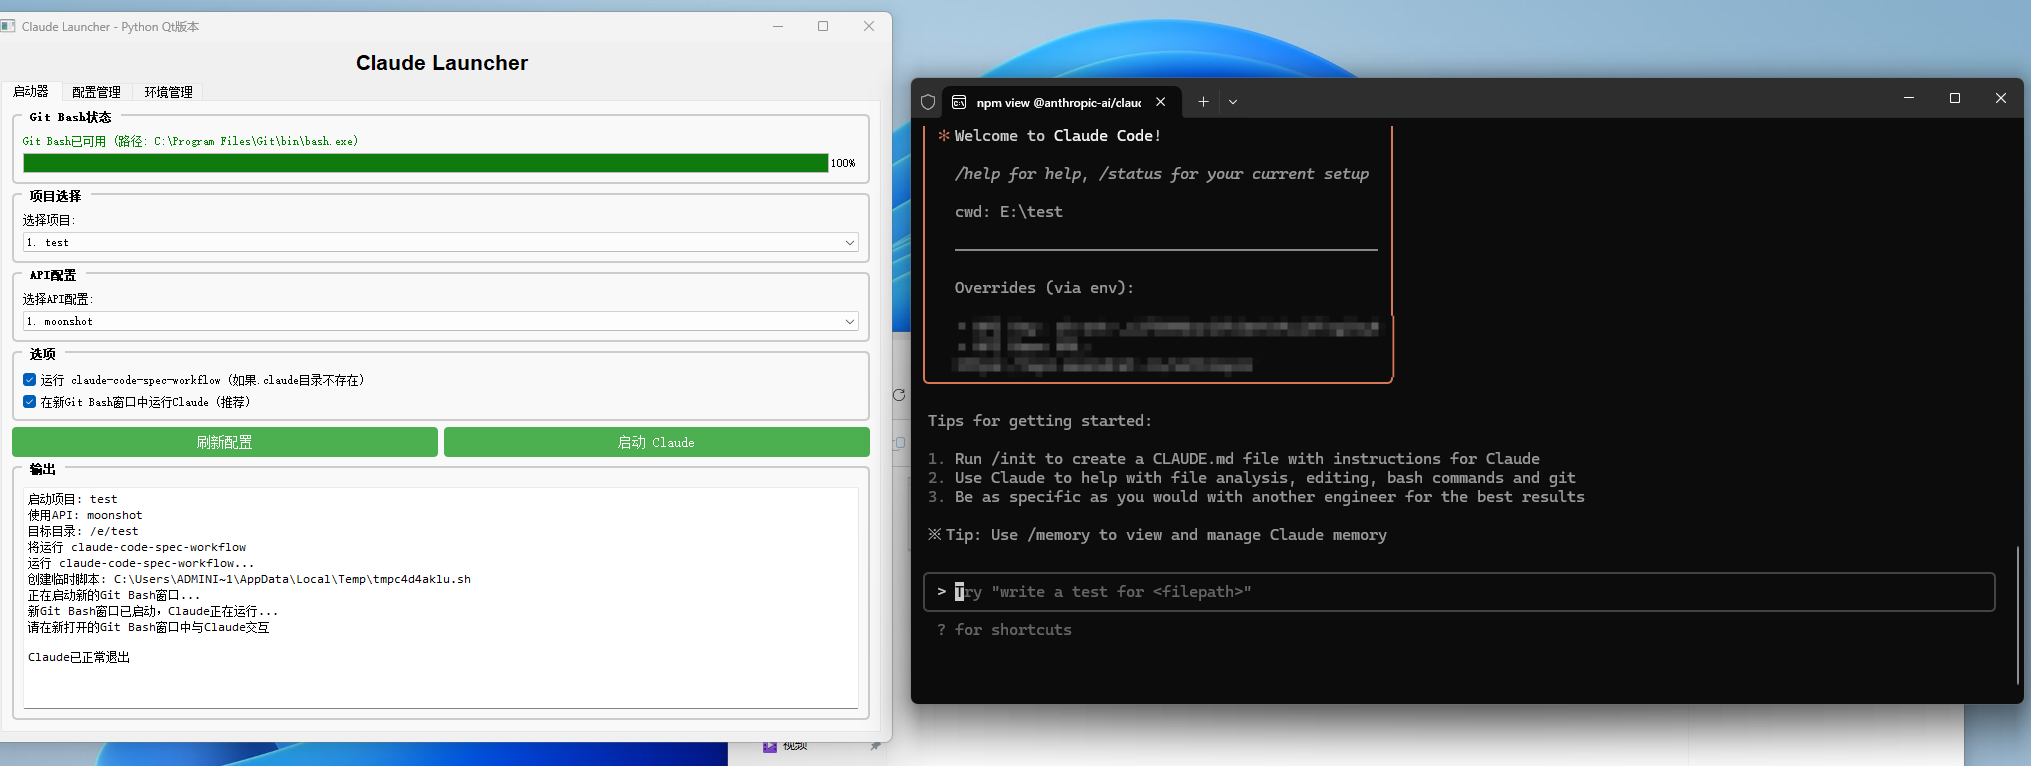Click the refresh icon behind the launcher window
The width and height of the screenshot is (2031, 766).
point(899,395)
